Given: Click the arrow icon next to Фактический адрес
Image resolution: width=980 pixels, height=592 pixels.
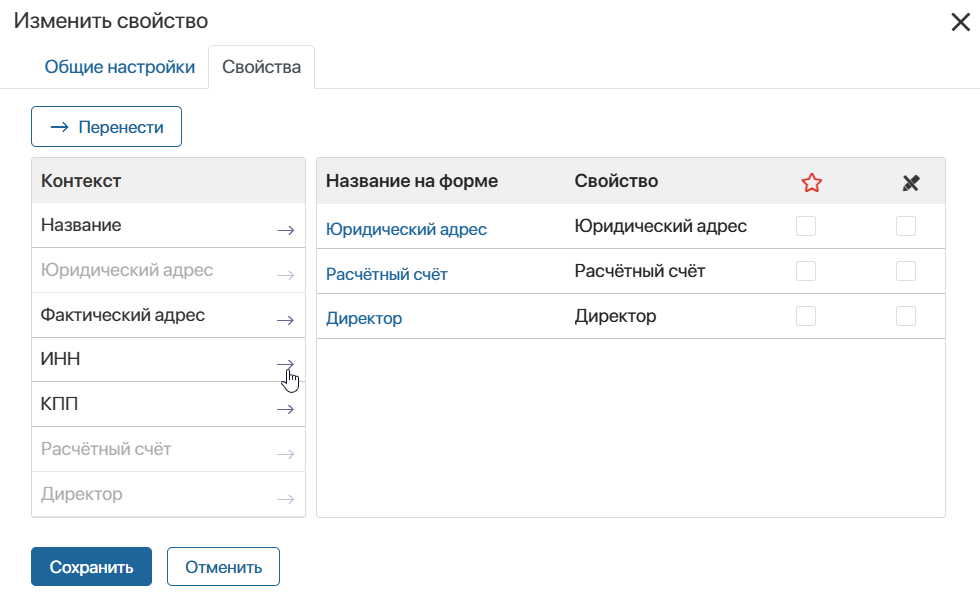Looking at the screenshot, I should [287, 318].
